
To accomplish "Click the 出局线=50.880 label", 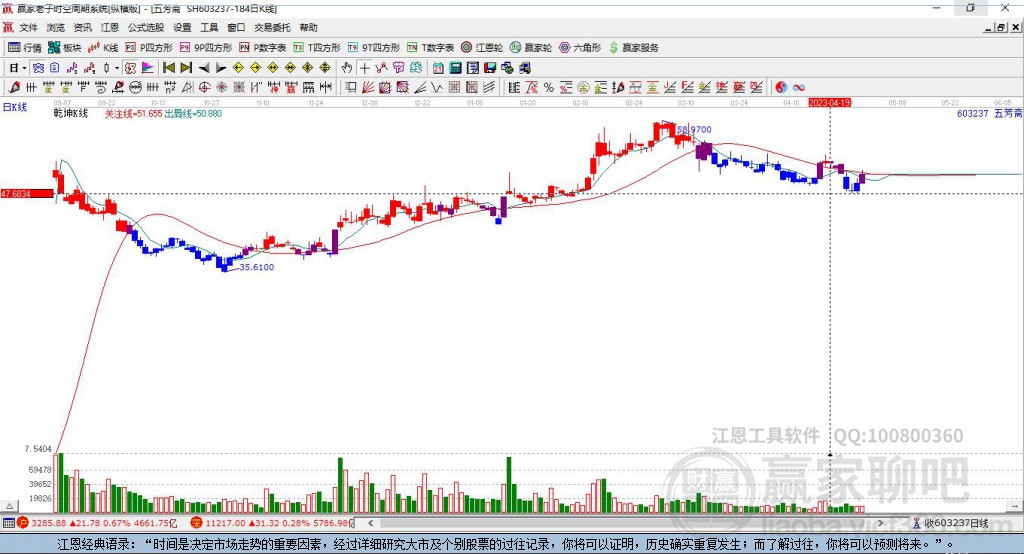I will 193,114.
